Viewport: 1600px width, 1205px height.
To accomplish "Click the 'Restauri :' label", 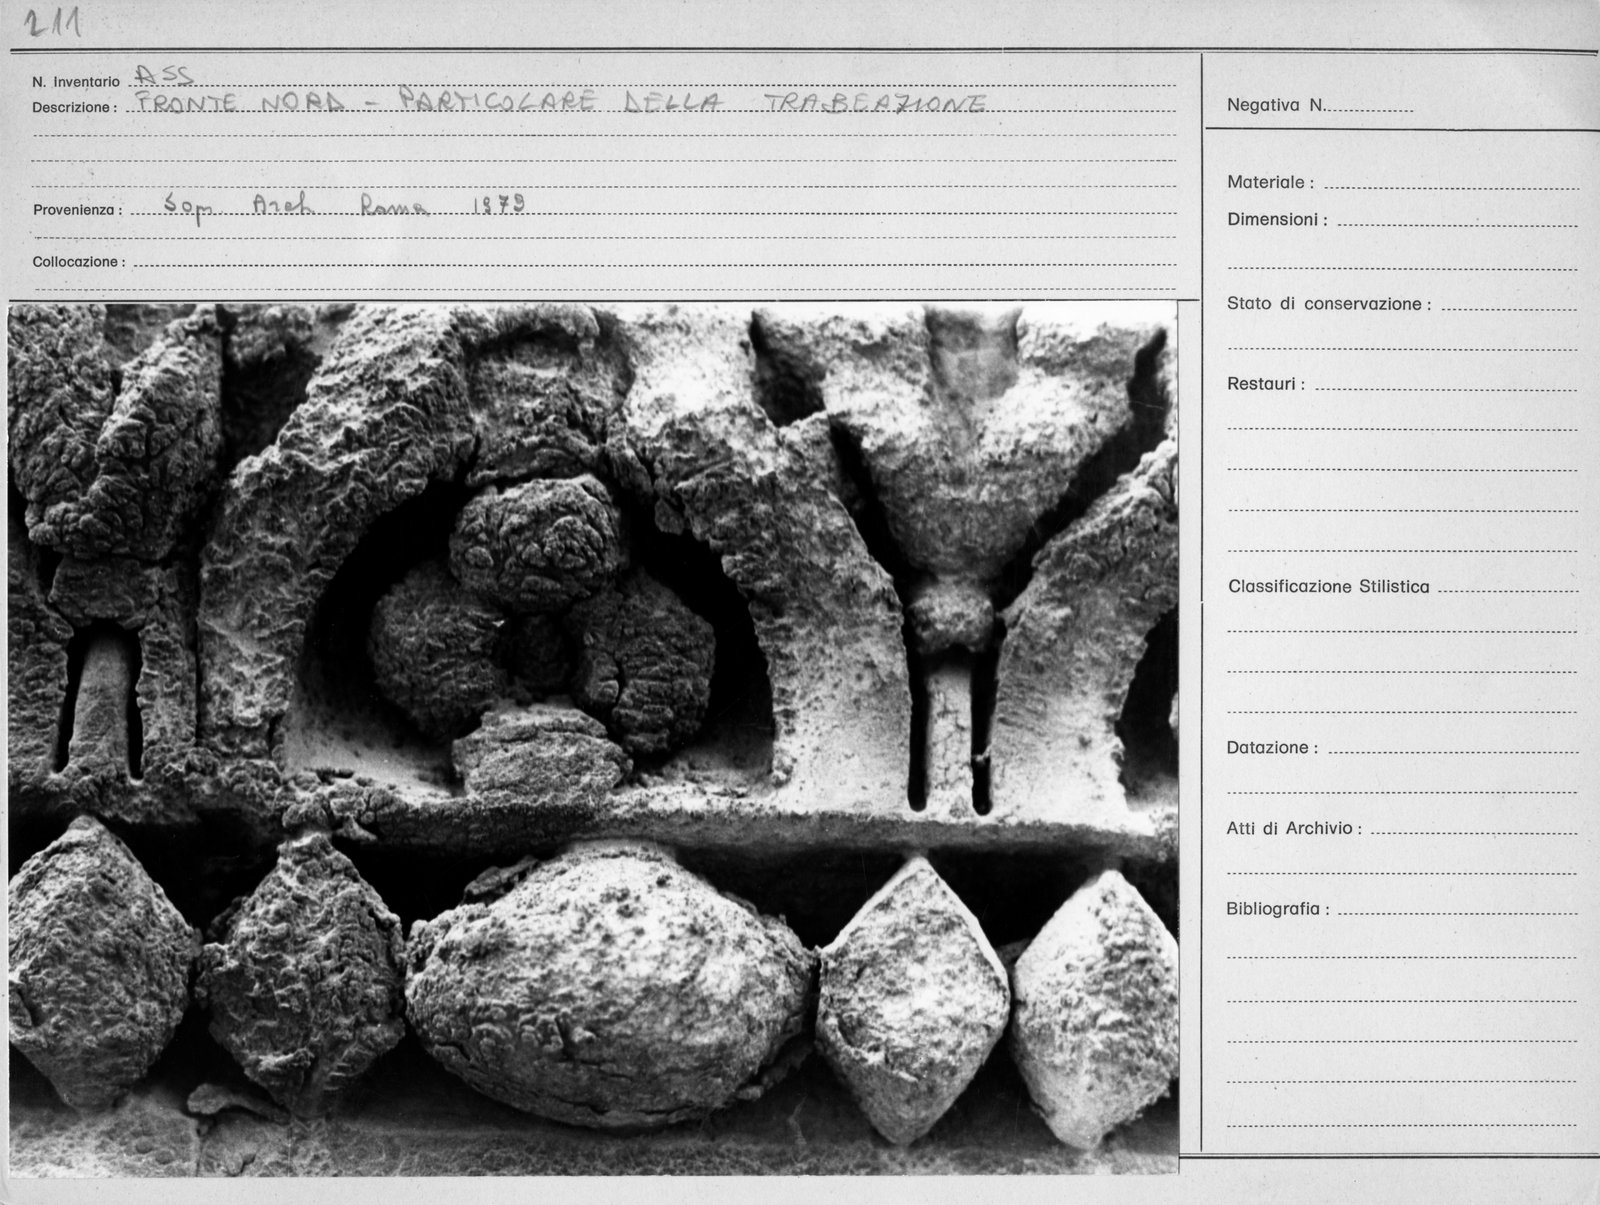I will tap(1265, 384).
